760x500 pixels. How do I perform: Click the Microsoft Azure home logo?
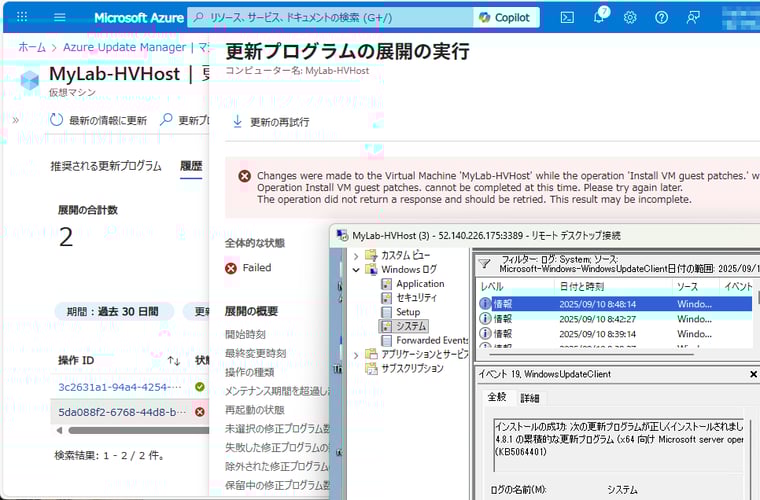coord(139,18)
